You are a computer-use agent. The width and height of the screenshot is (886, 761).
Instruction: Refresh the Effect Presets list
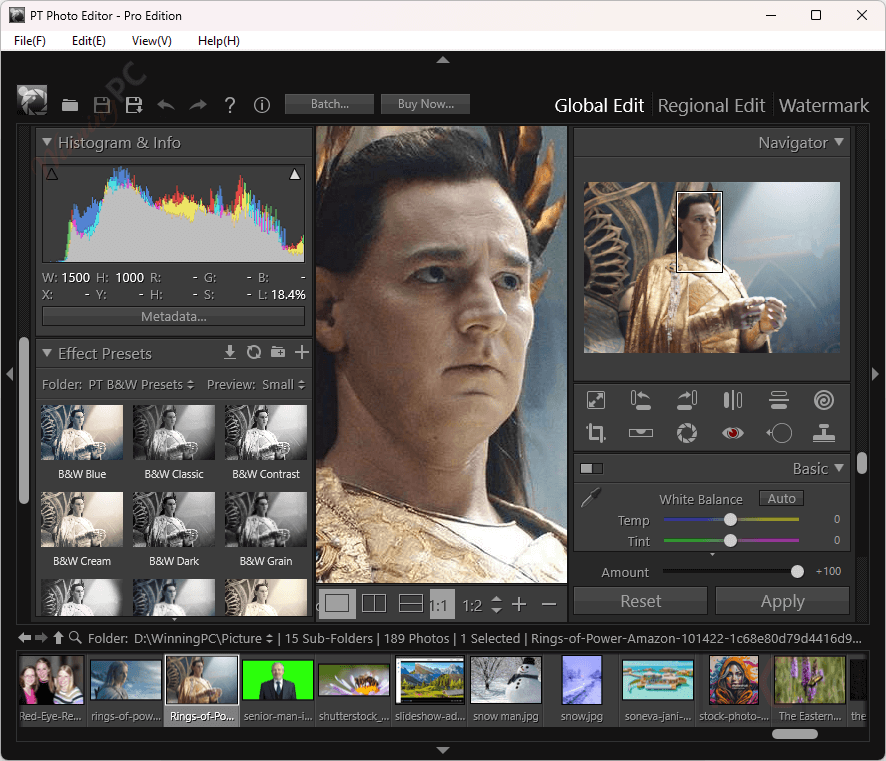pos(254,353)
